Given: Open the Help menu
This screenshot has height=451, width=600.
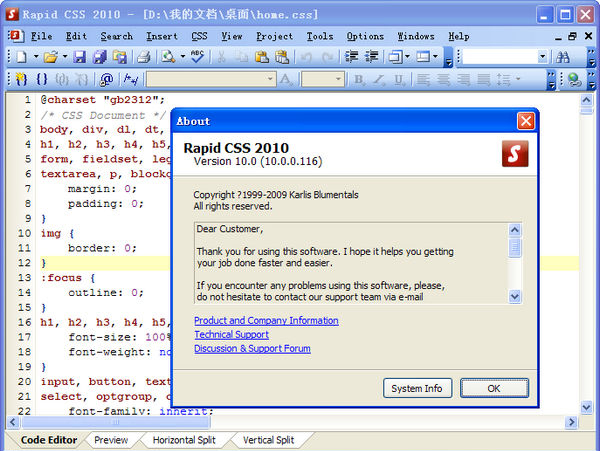Looking at the screenshot, I should pos(459,36).
